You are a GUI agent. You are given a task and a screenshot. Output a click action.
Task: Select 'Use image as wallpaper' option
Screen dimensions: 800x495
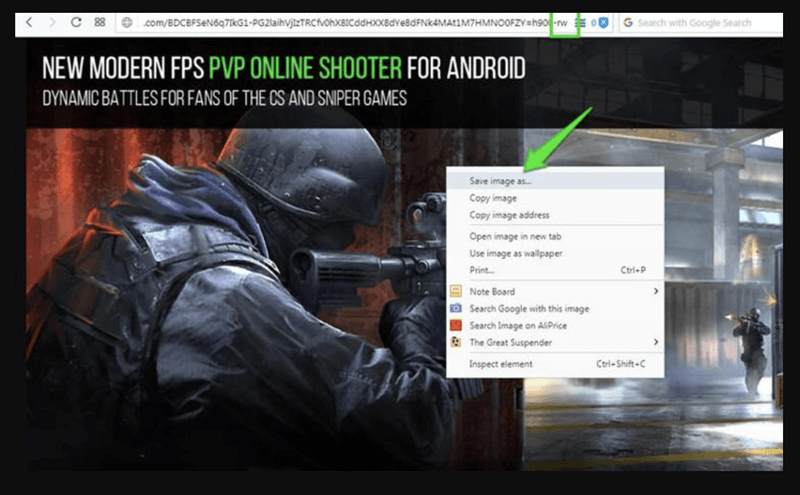(517, 253)
